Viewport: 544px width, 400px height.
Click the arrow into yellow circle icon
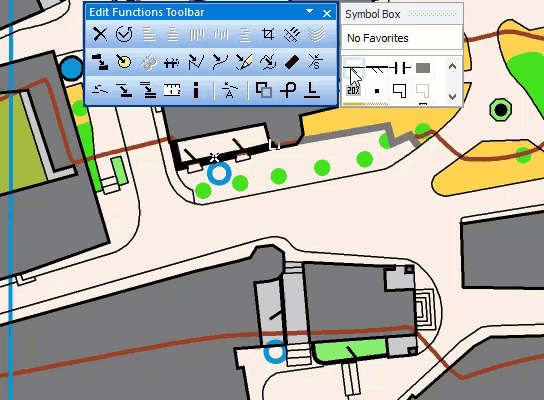[124, 62]
